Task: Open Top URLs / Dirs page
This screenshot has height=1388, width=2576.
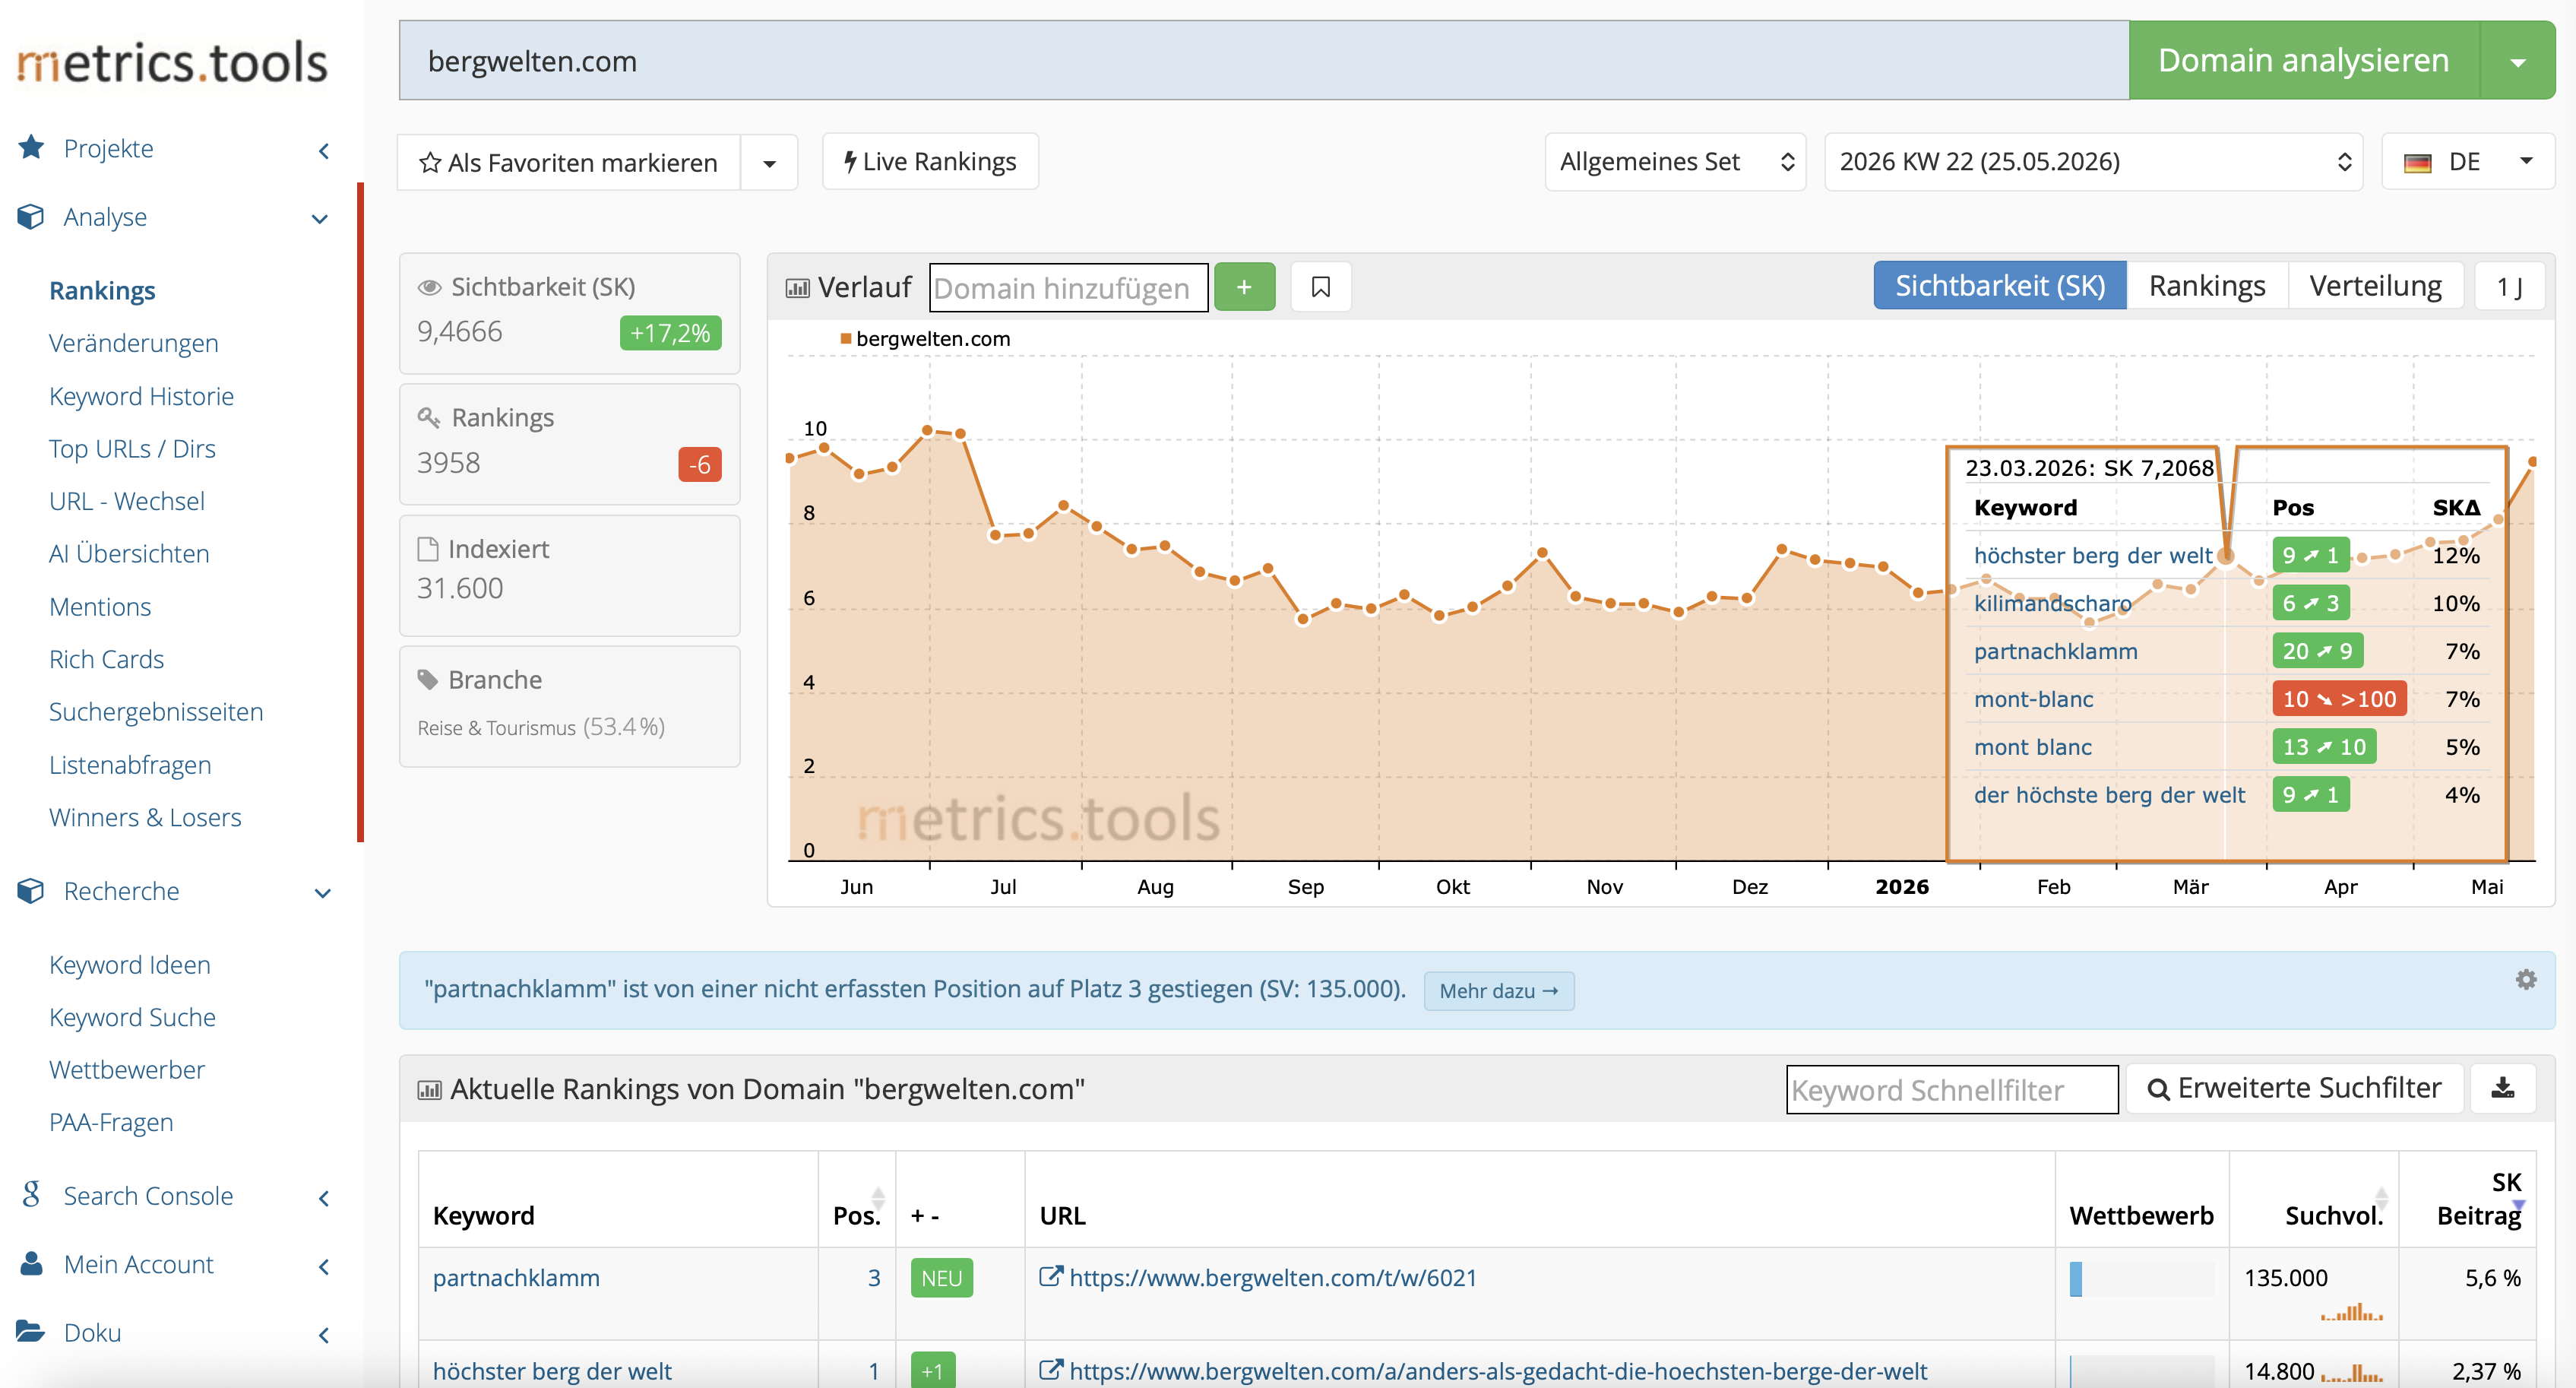Action: click(132, 449)
